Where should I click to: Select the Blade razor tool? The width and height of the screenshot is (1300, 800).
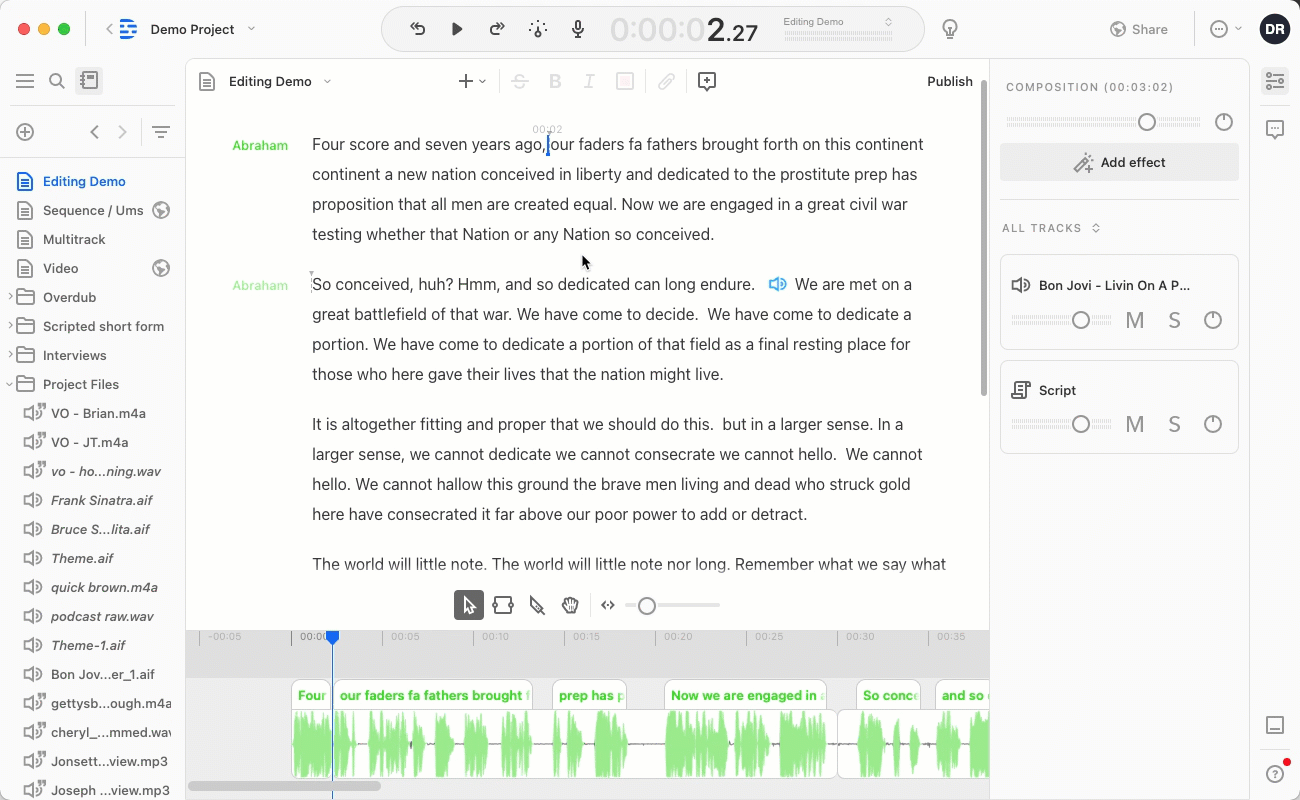537,605
